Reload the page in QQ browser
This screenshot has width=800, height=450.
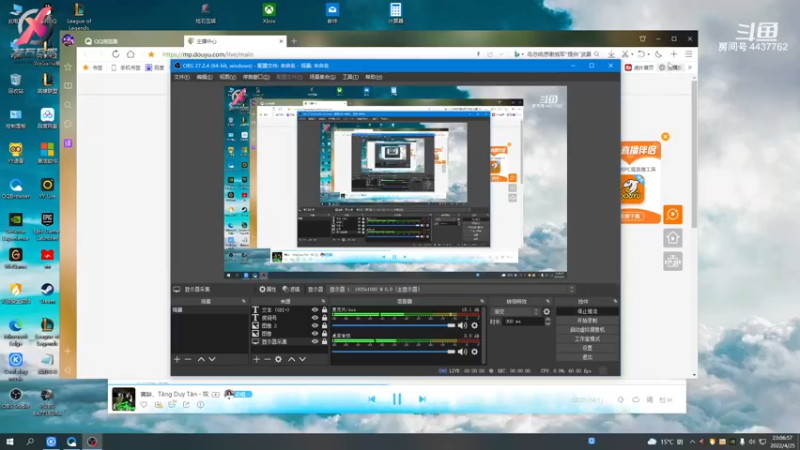115,54
